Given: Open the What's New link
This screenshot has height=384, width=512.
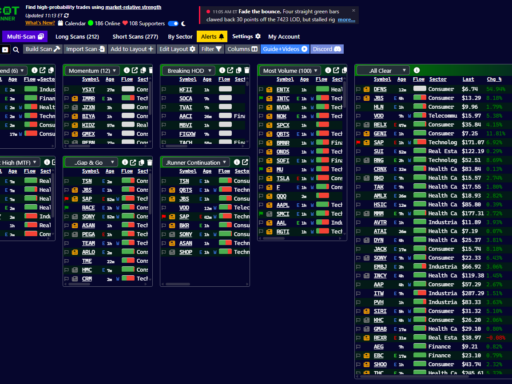Looking at the screenshot, I should pos(40,23).
